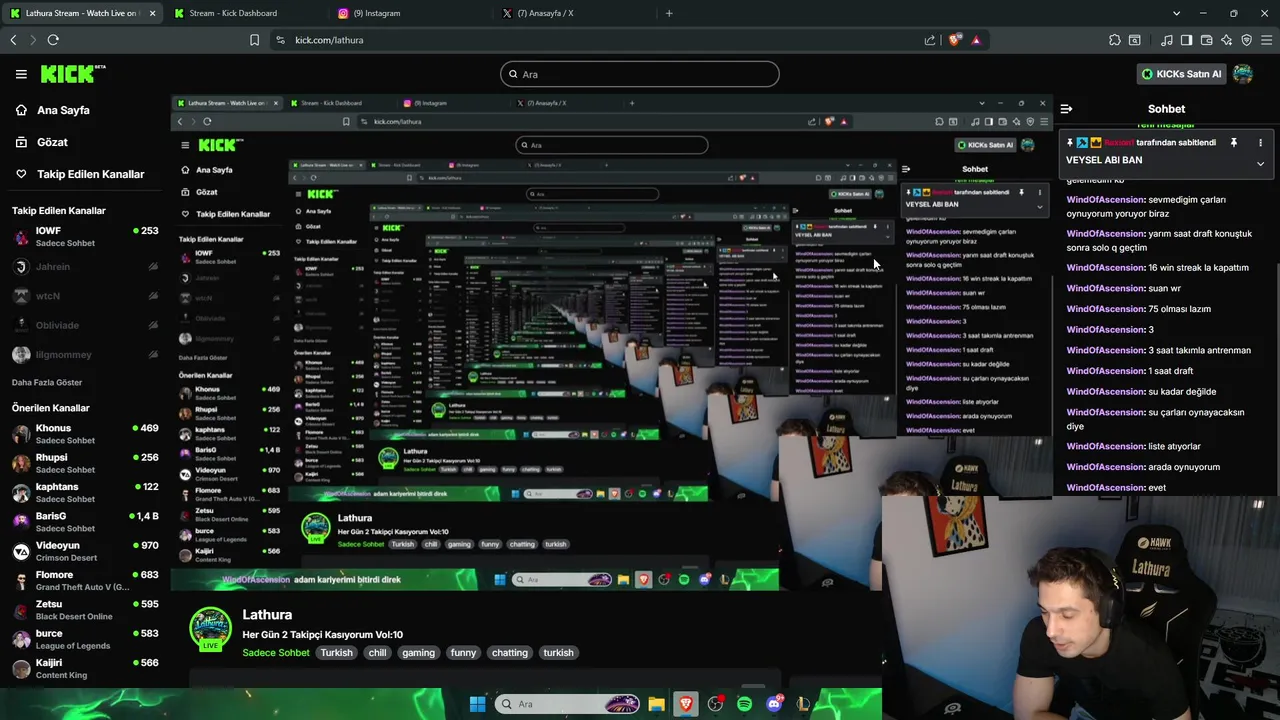Click the Kick Ara search field
The image size is (1280, 720).
coord(640,74)
